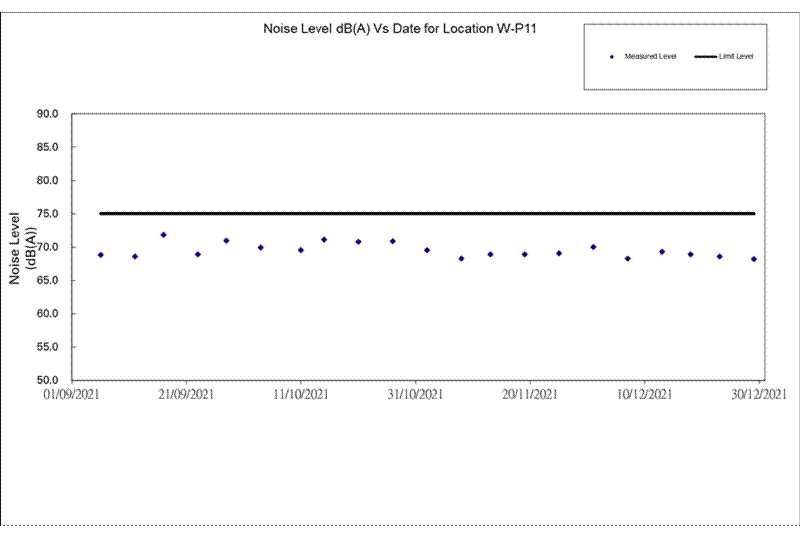Click the 75.0 y-axis label
803x540 pixels.
[x=47, y=214]
